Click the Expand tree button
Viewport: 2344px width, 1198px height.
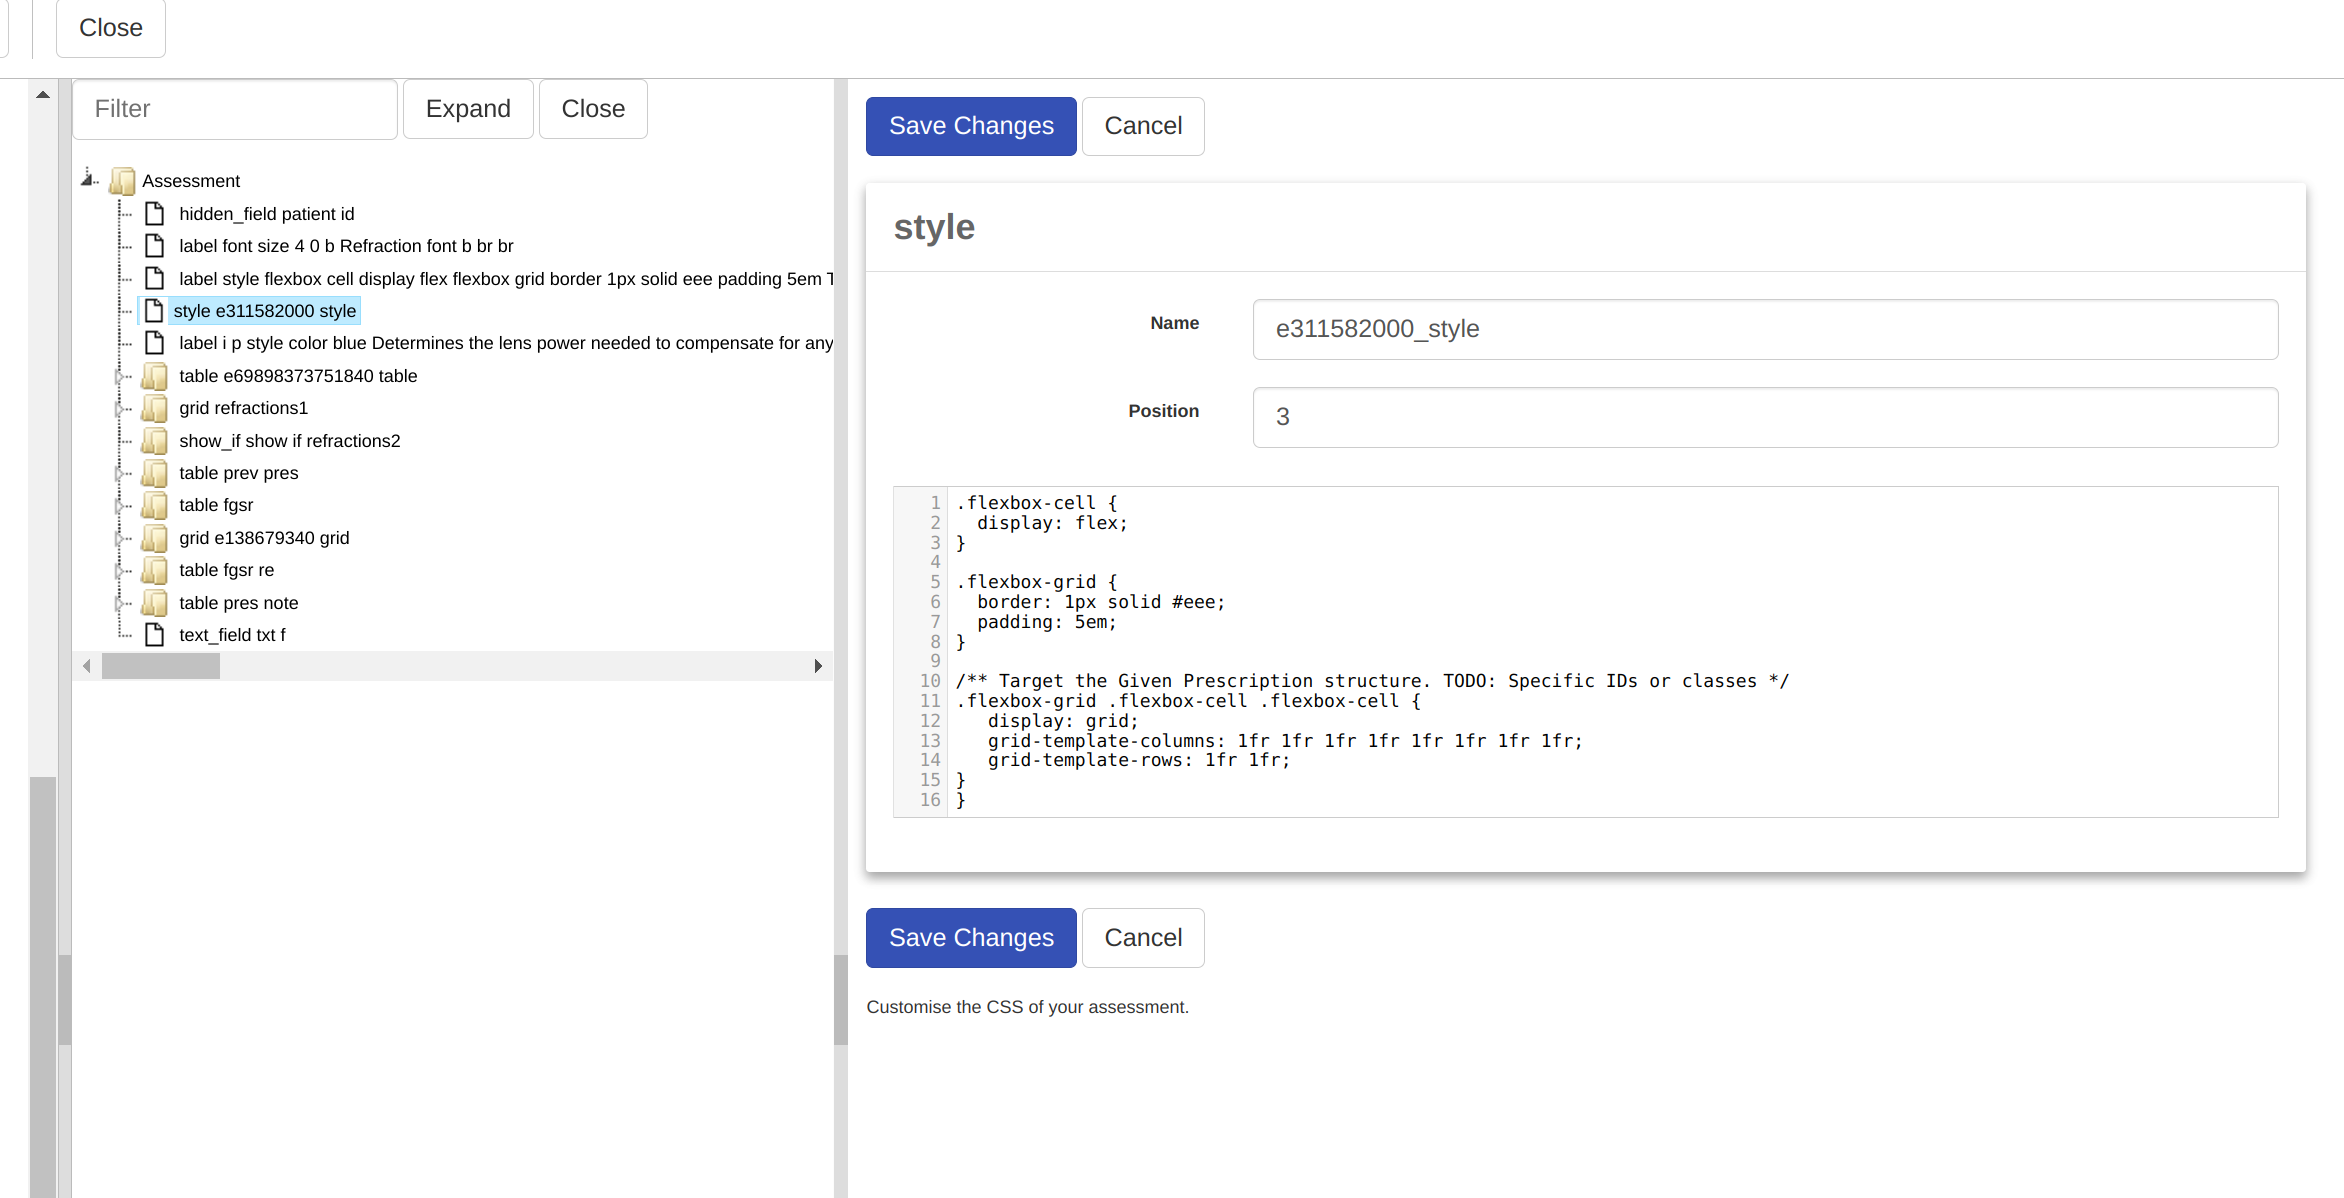click(467, 109)
